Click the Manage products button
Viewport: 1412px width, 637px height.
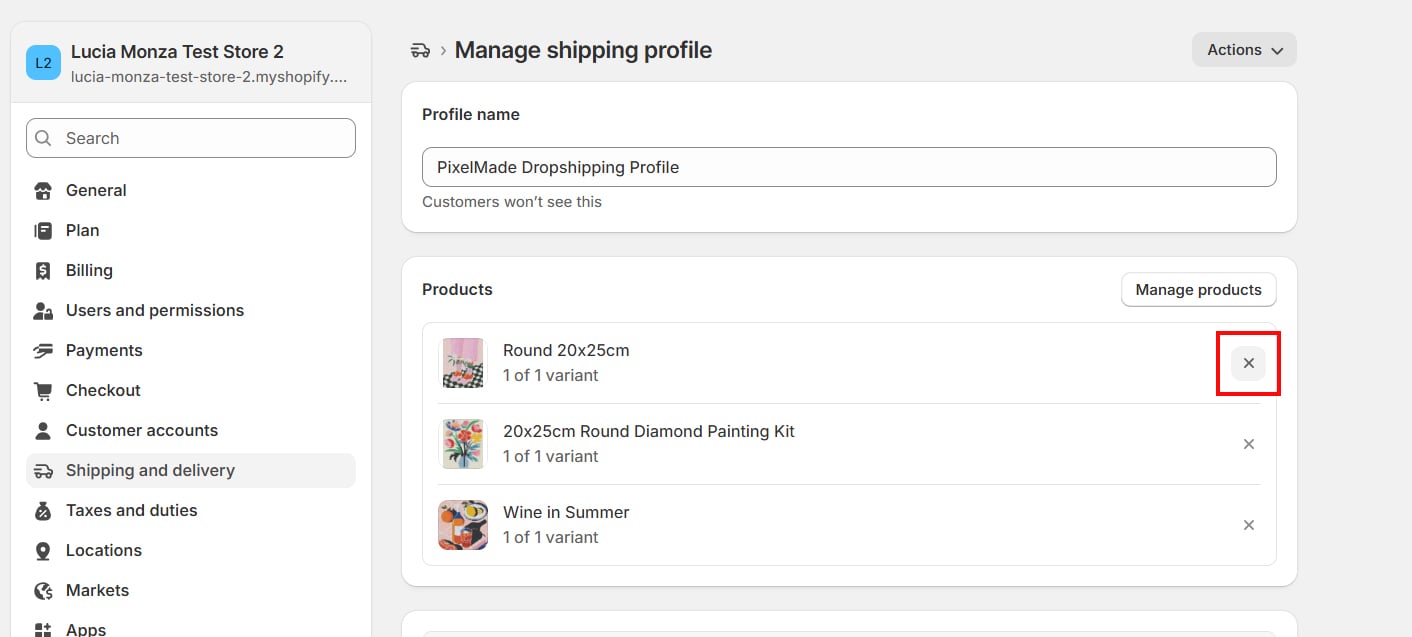[x=1198, y=290]
